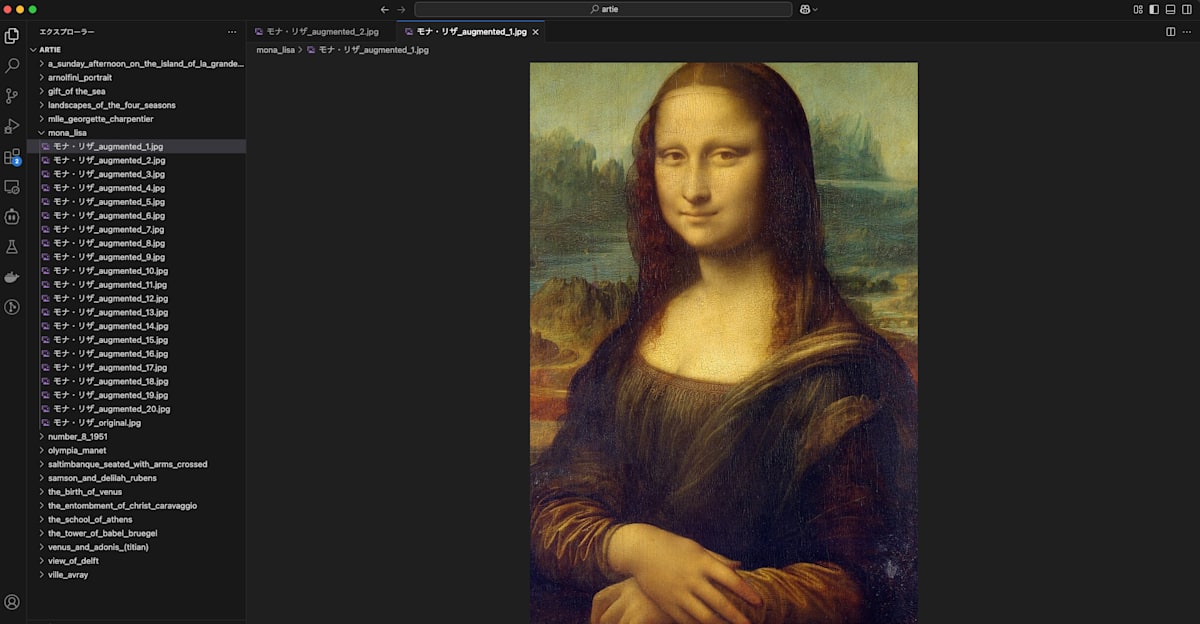
Task: Expand the a_sunday_afternoon_on_the_island folder
Action: point(136,63)
